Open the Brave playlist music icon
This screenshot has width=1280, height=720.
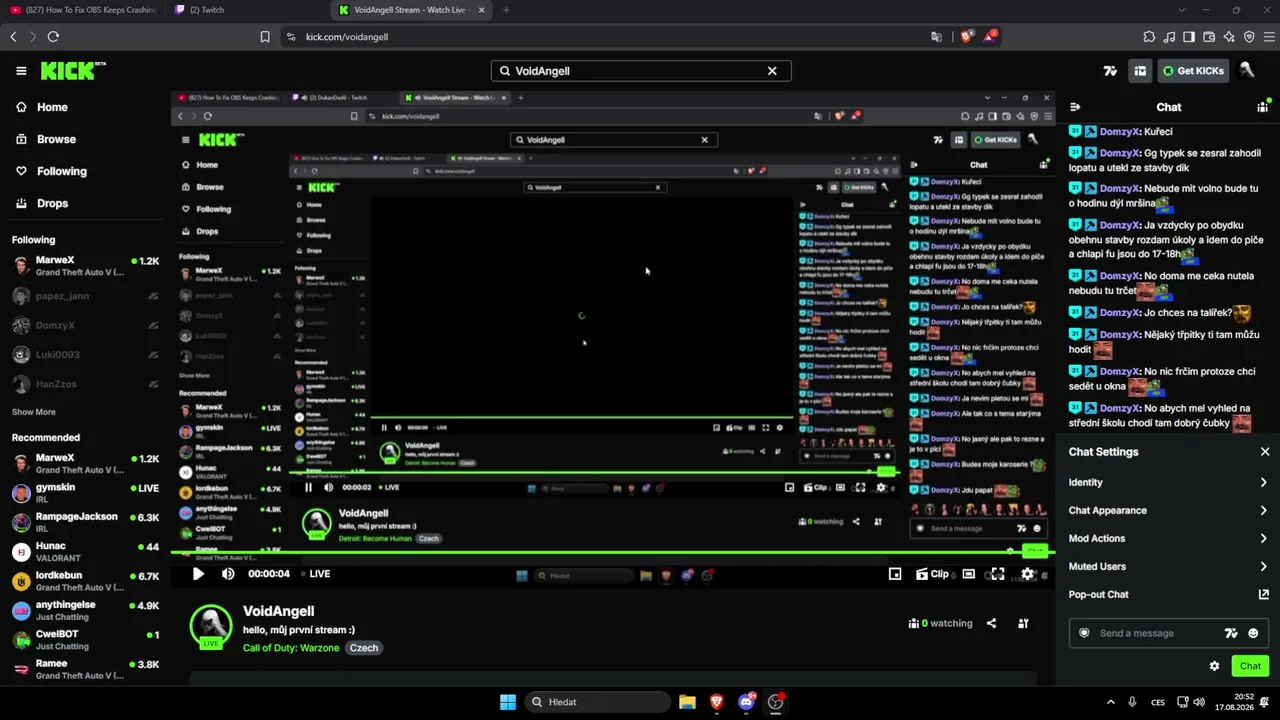click(1169, 37)
